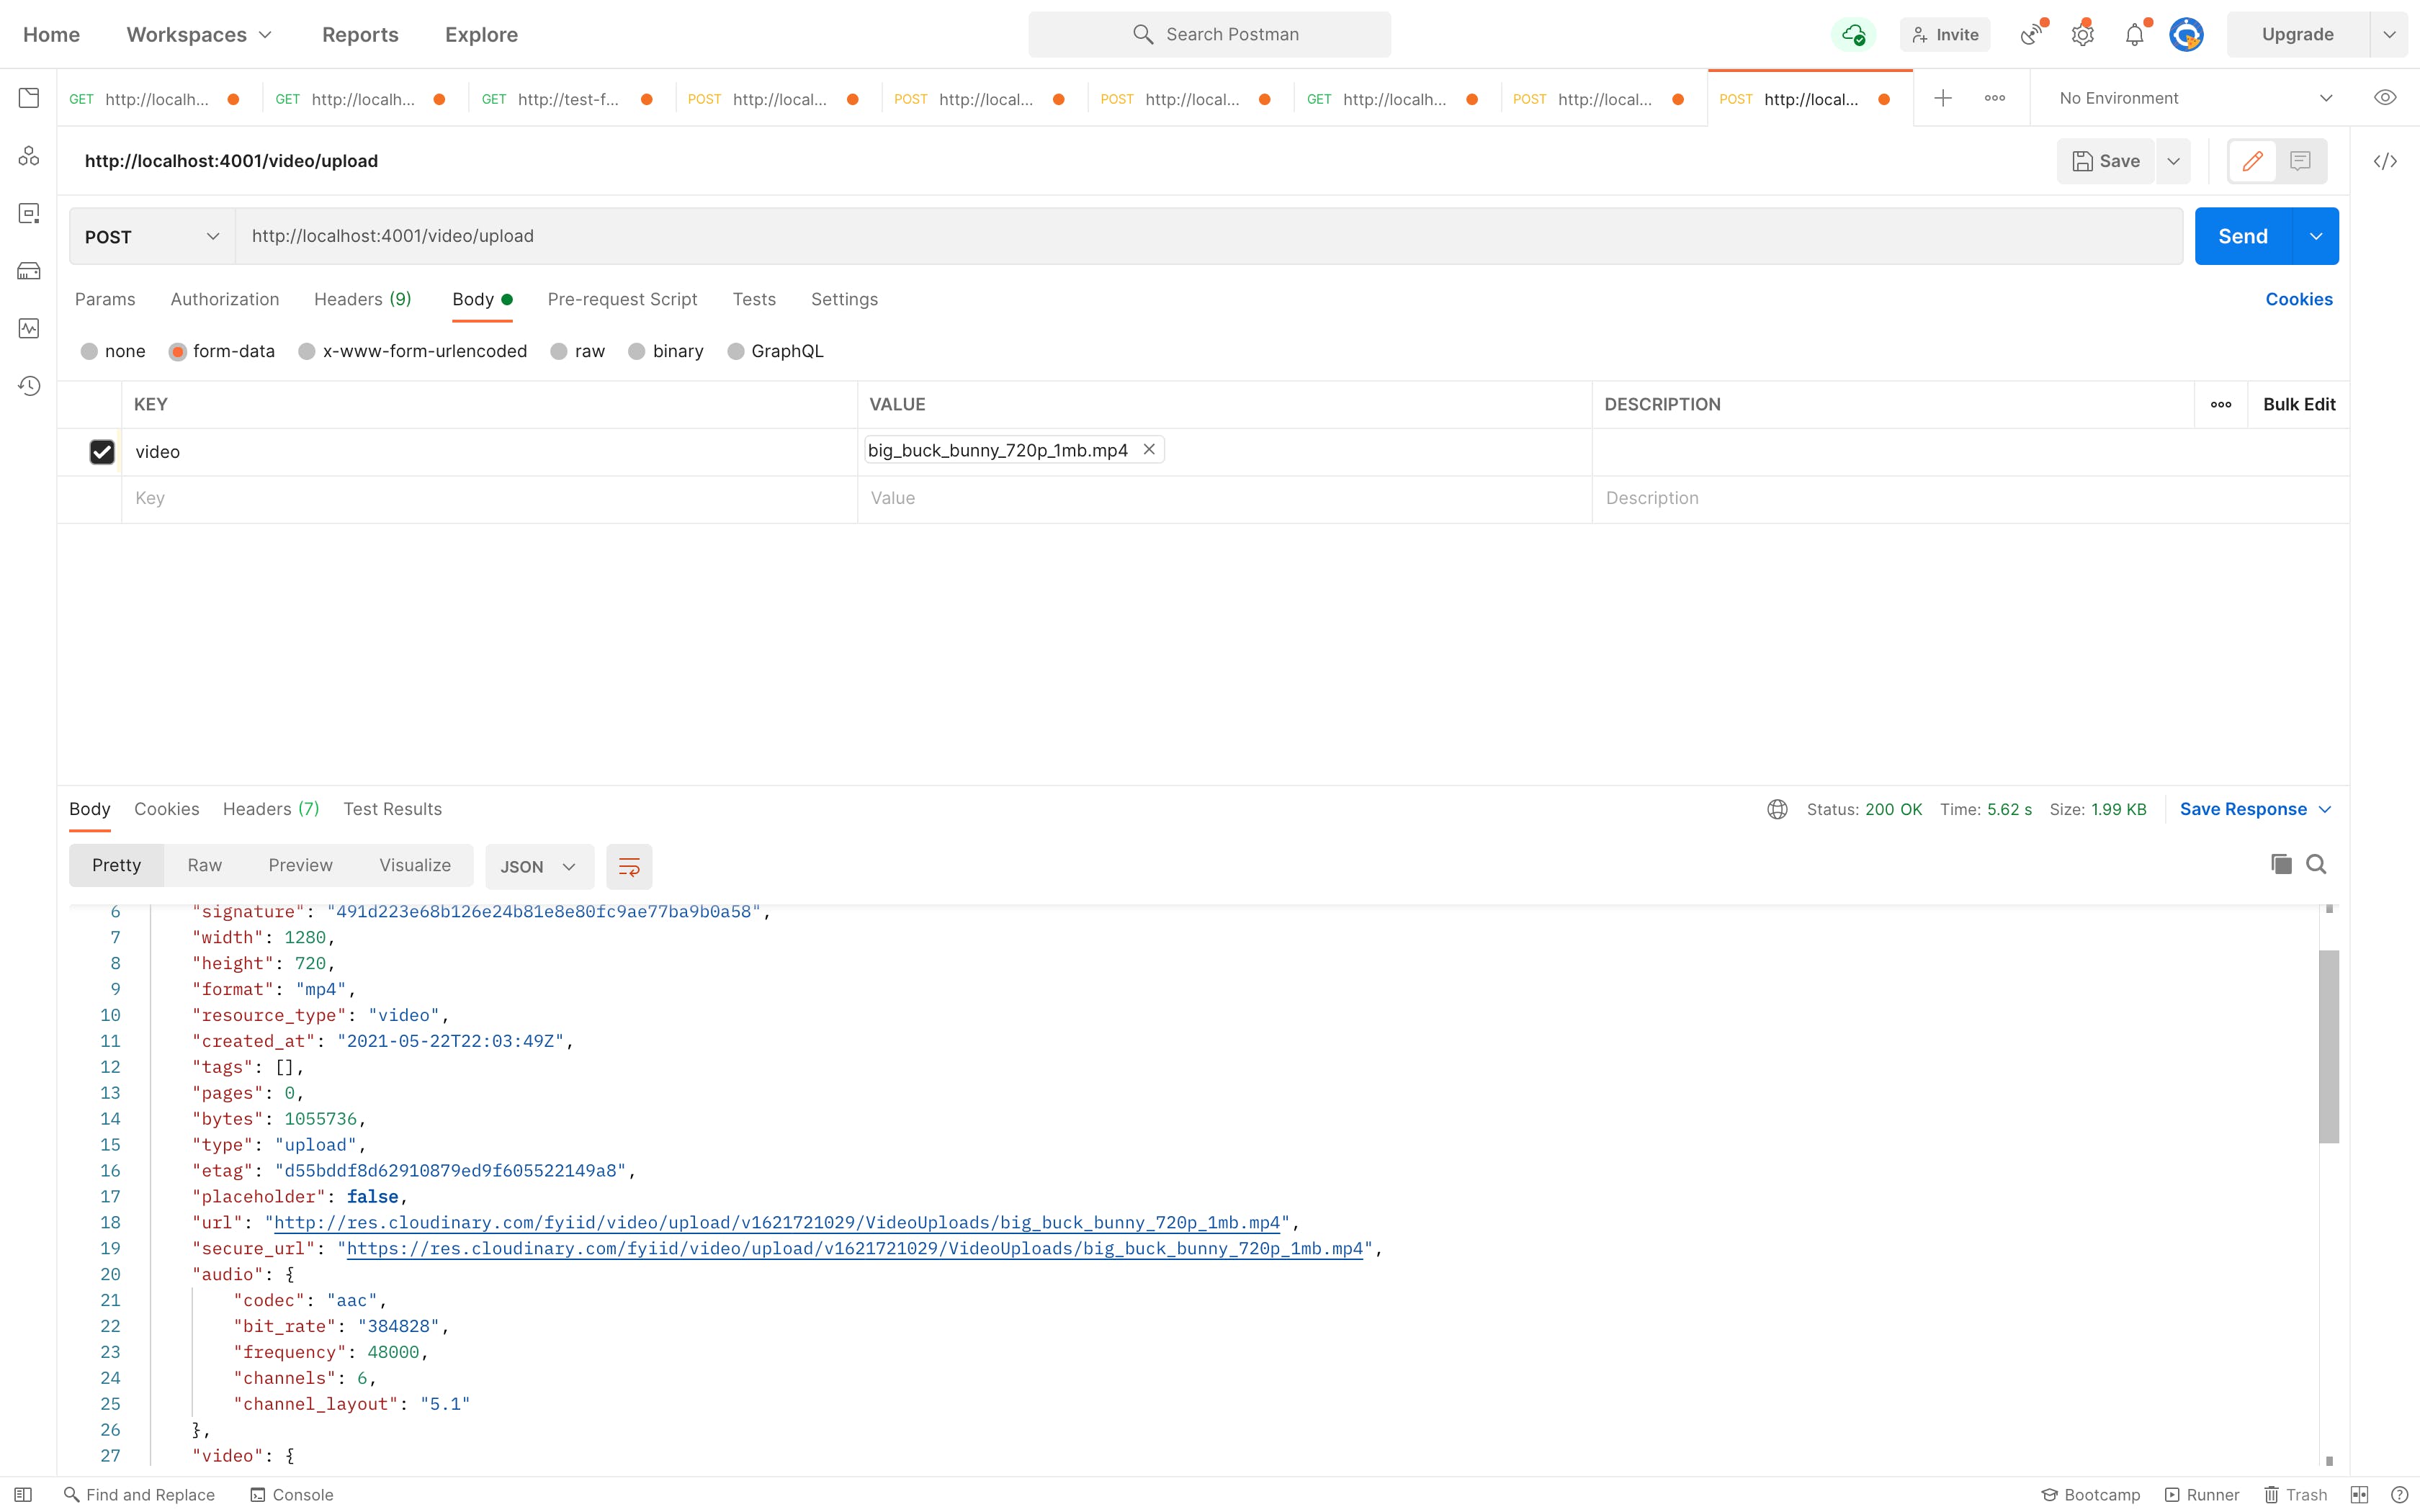Image resolution: width=2420 pixels, height=1512 pixels.
Task: Open the comments icon
Action: coord(2300,161)
